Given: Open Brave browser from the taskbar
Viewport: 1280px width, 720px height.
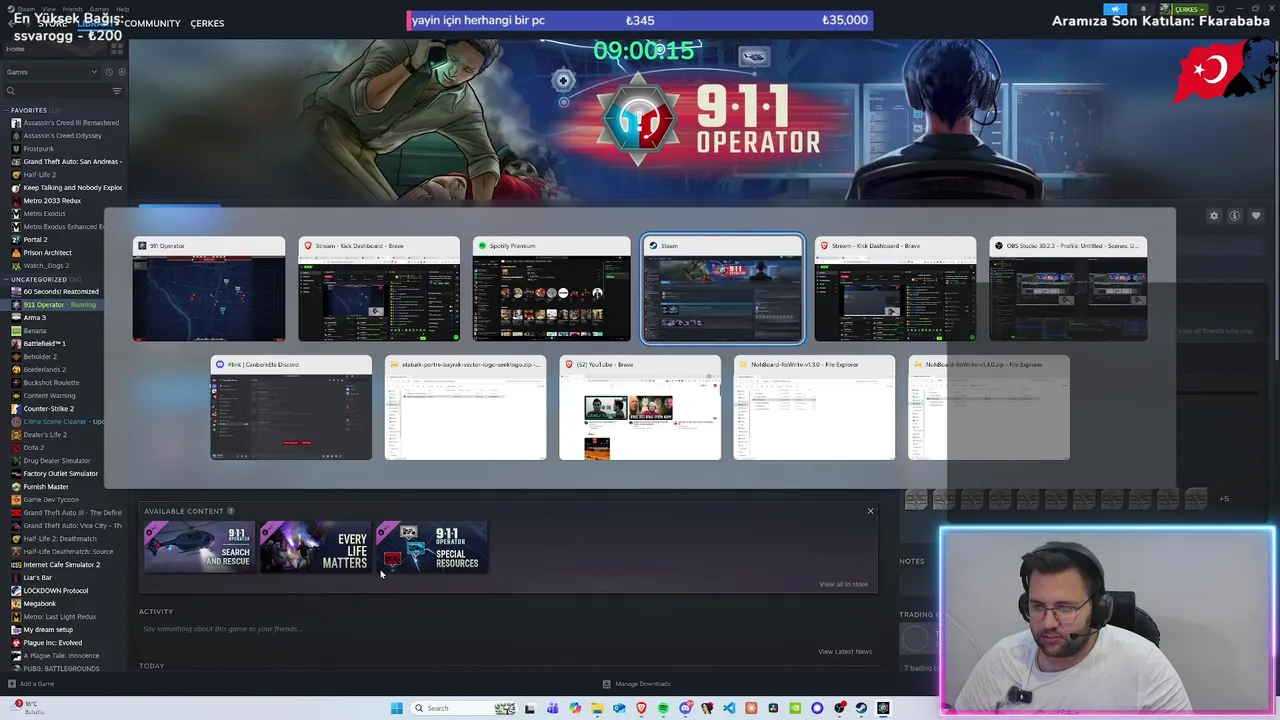Looking at the screenshot, I should point(641,708).
